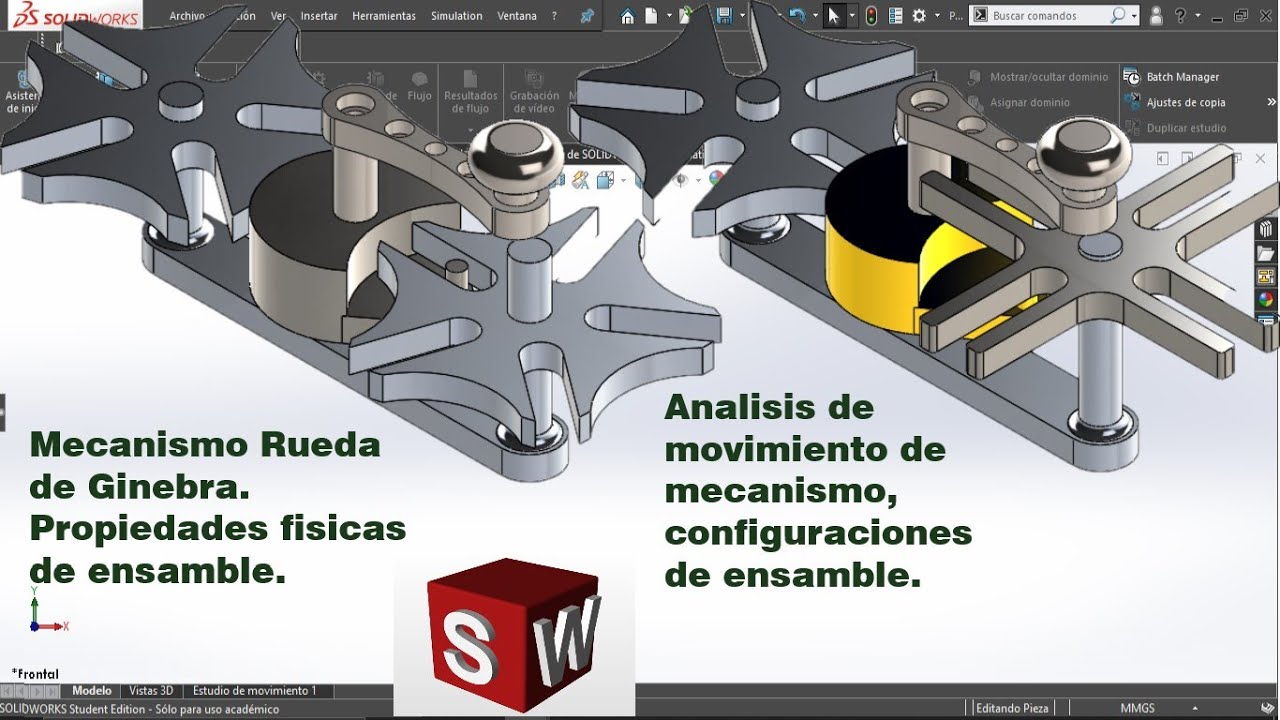Screen dimensions: 1280x720
Task: Click the Help question mark icon
Action: click(x=1181, y=16)
